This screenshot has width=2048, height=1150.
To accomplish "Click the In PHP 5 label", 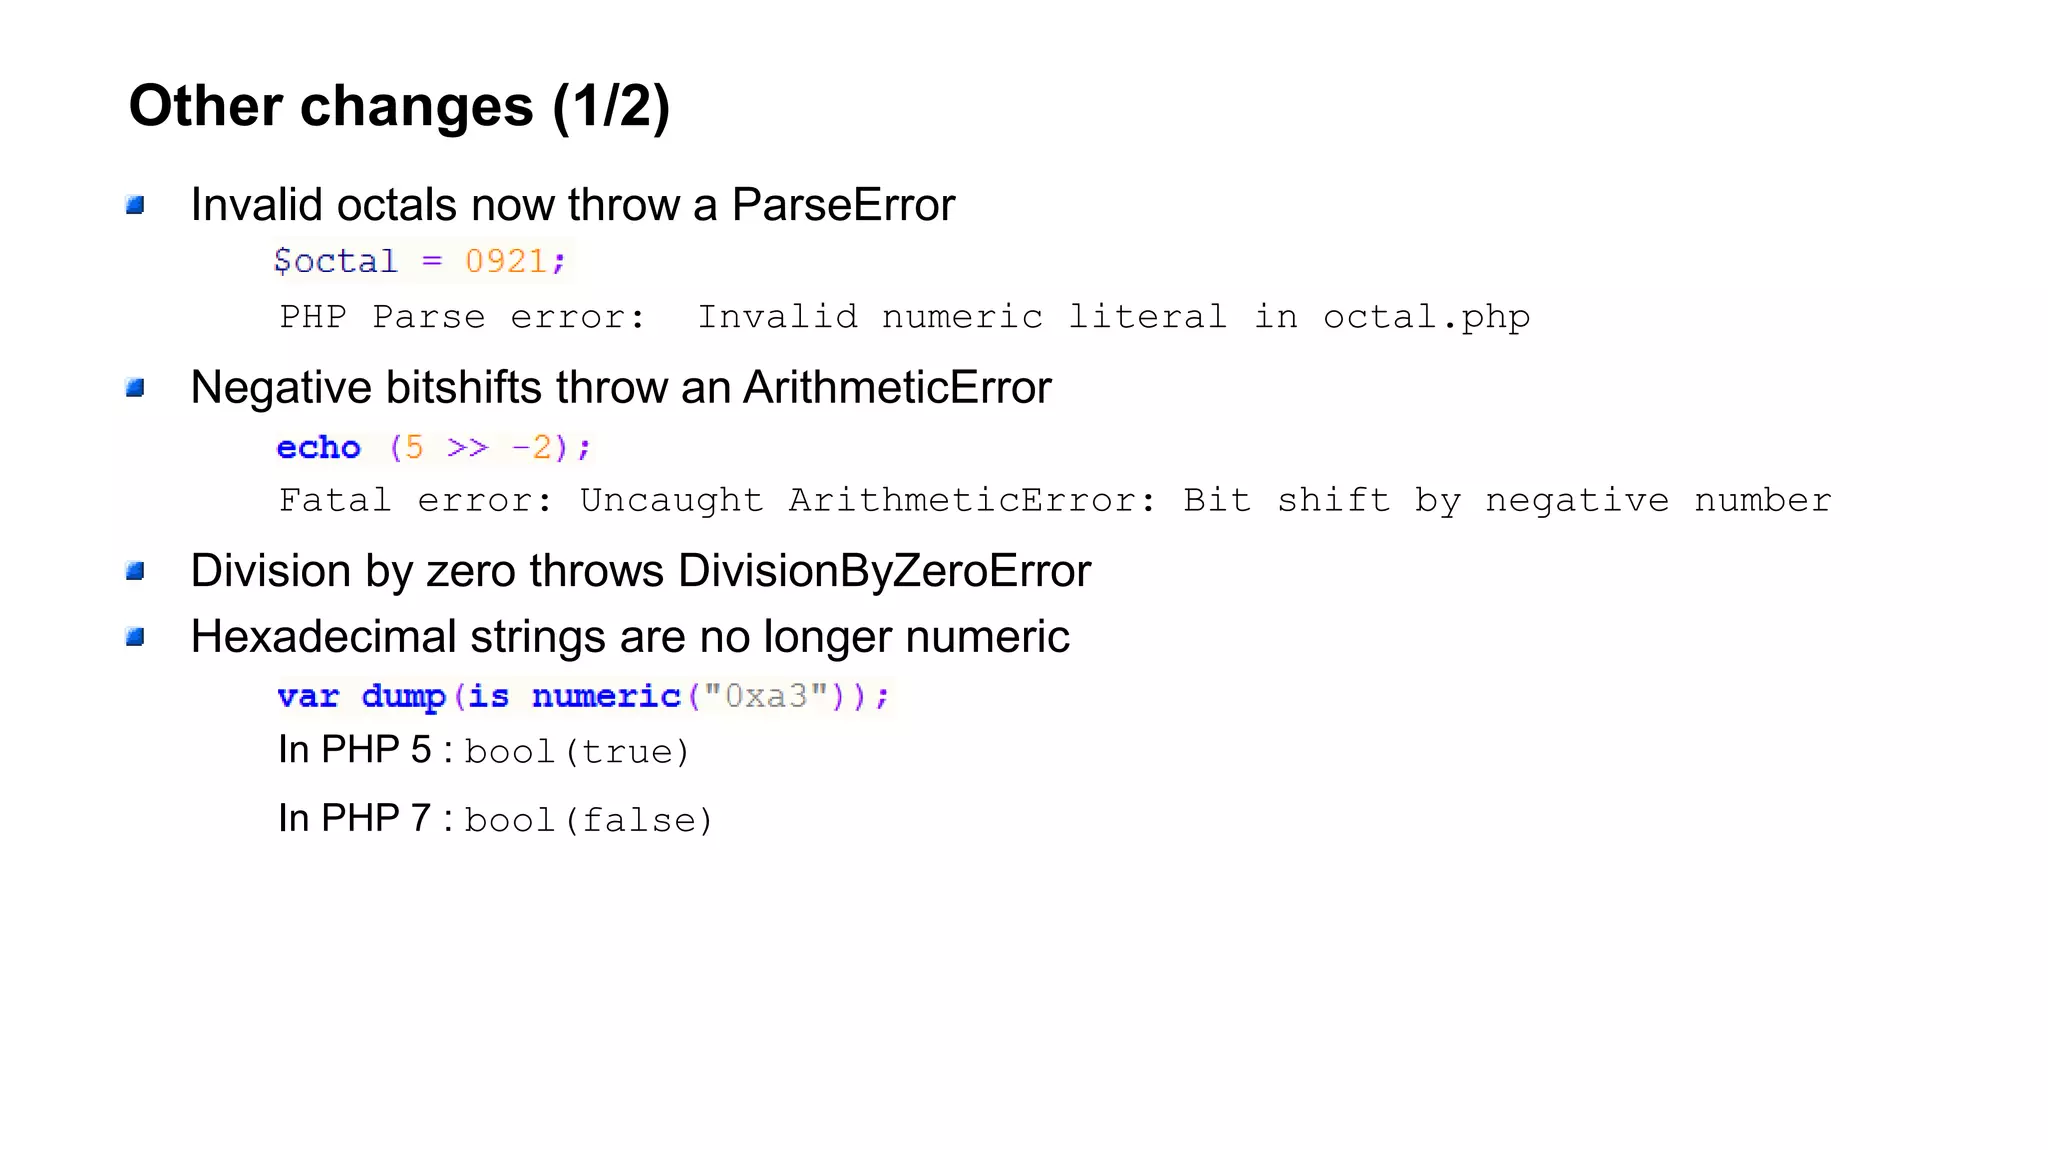I will point(355,750).
